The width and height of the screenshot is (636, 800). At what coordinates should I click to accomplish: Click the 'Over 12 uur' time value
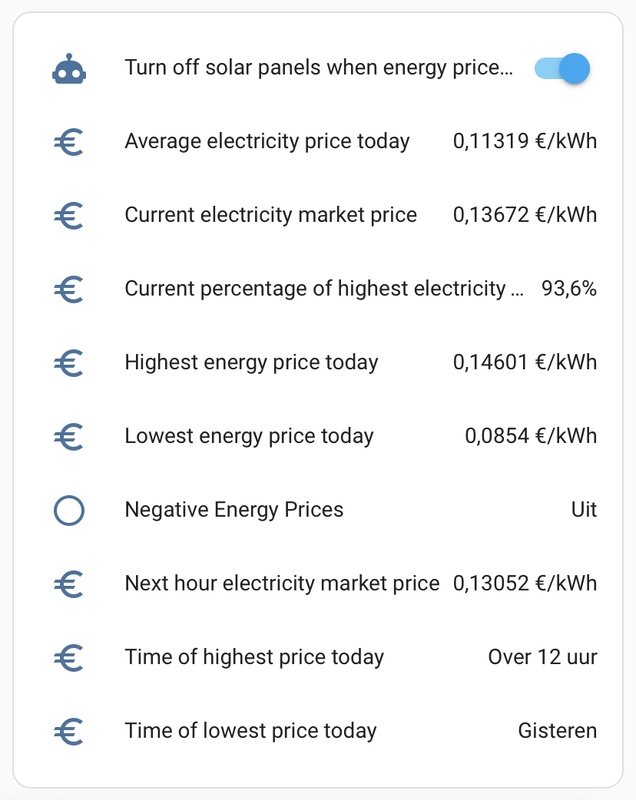(x=542, y=657)
